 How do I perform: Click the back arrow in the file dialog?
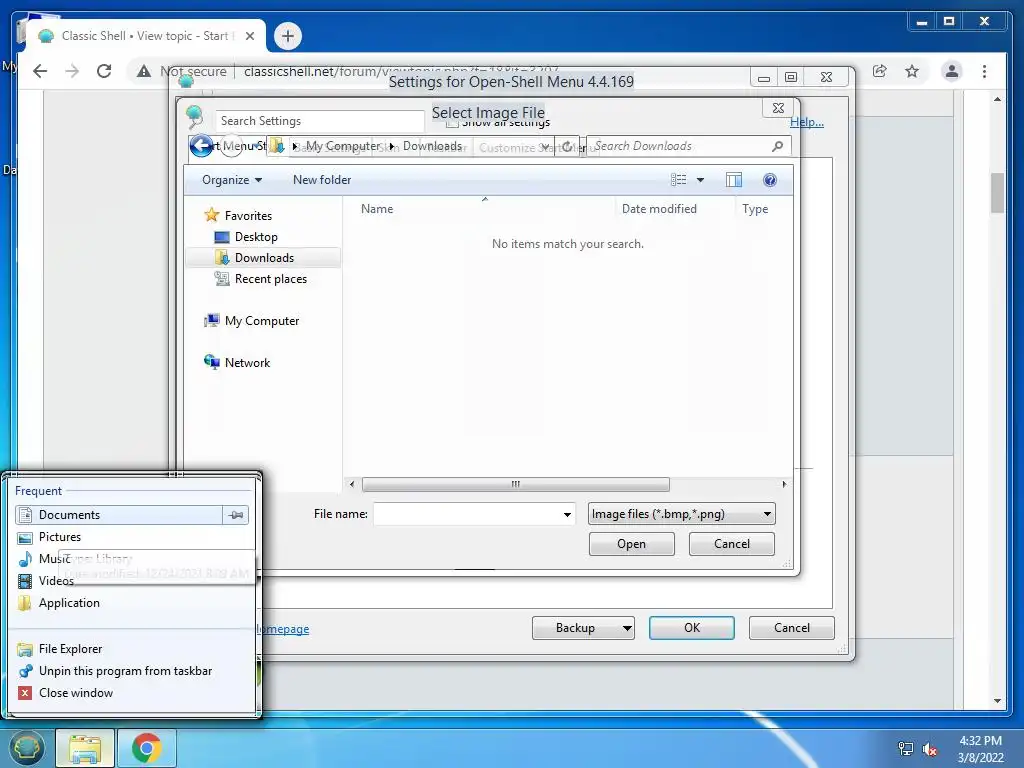(202, 146)
